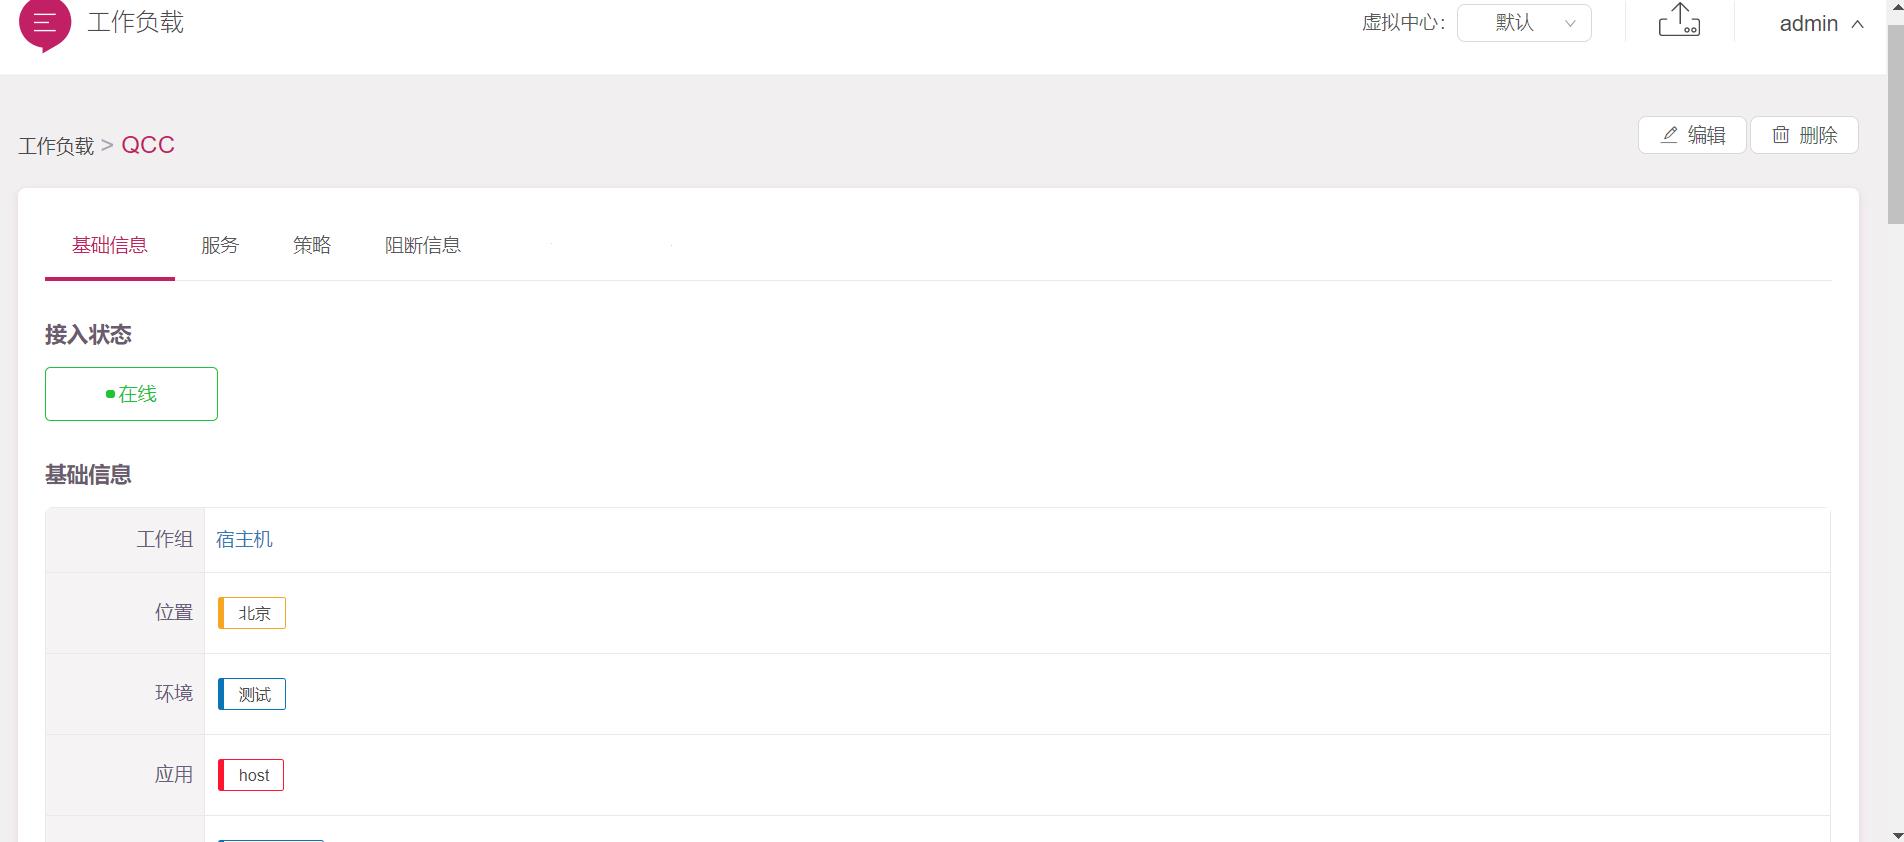The image size is (1904, 842).
Task: Click the chevron arrow beside 默认
Action: click(1570, 24)
